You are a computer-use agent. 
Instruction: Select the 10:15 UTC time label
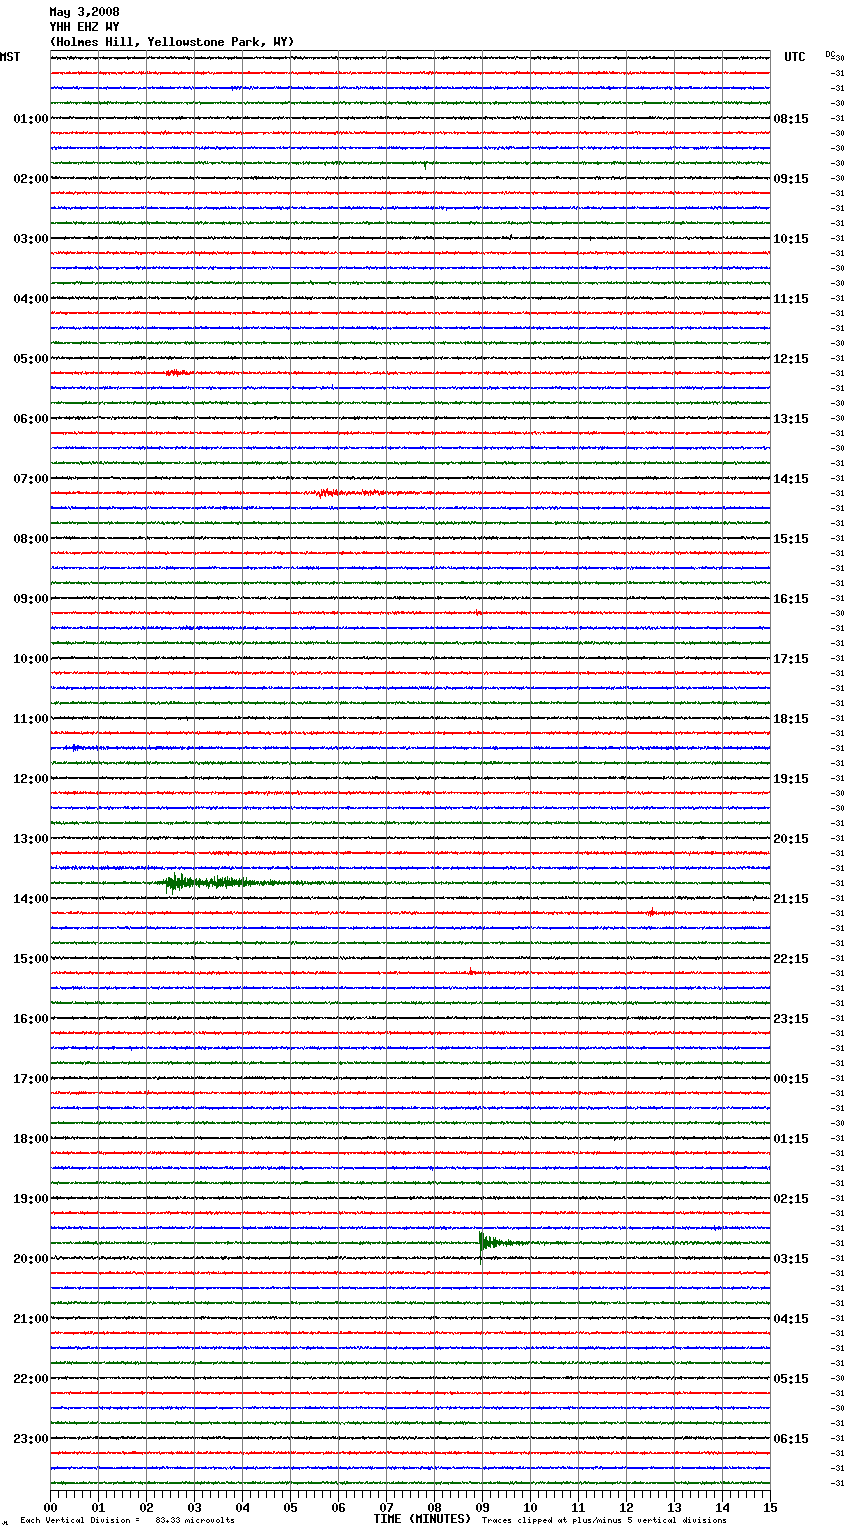pos(791,239)
